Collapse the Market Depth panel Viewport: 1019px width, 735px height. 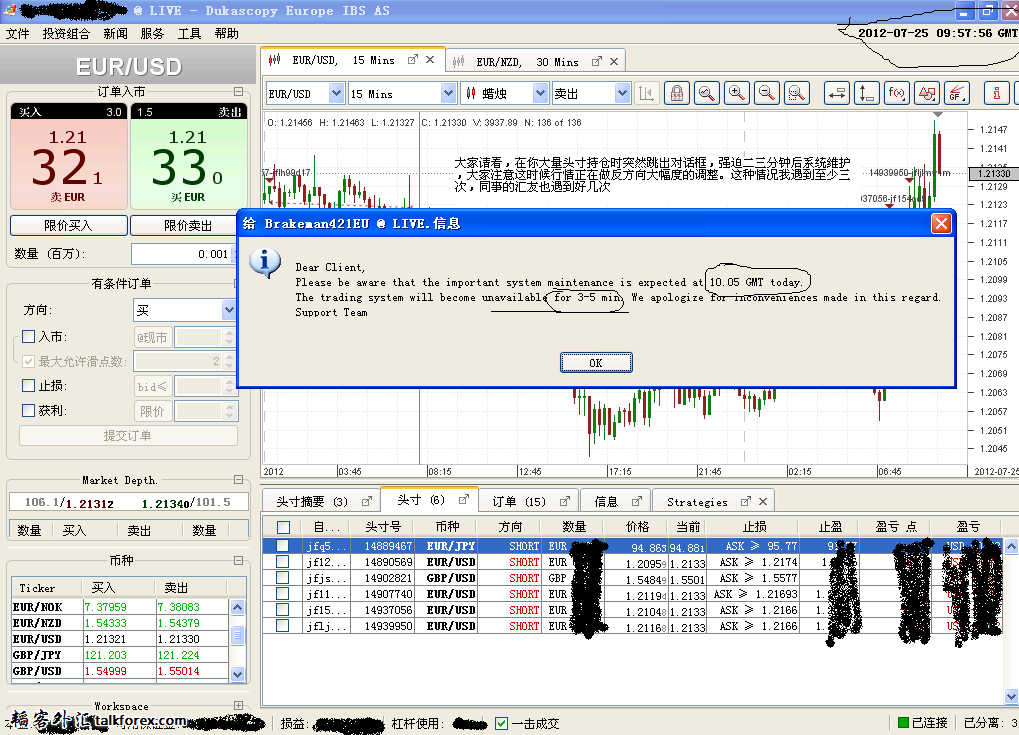click(x=239, y=480)
